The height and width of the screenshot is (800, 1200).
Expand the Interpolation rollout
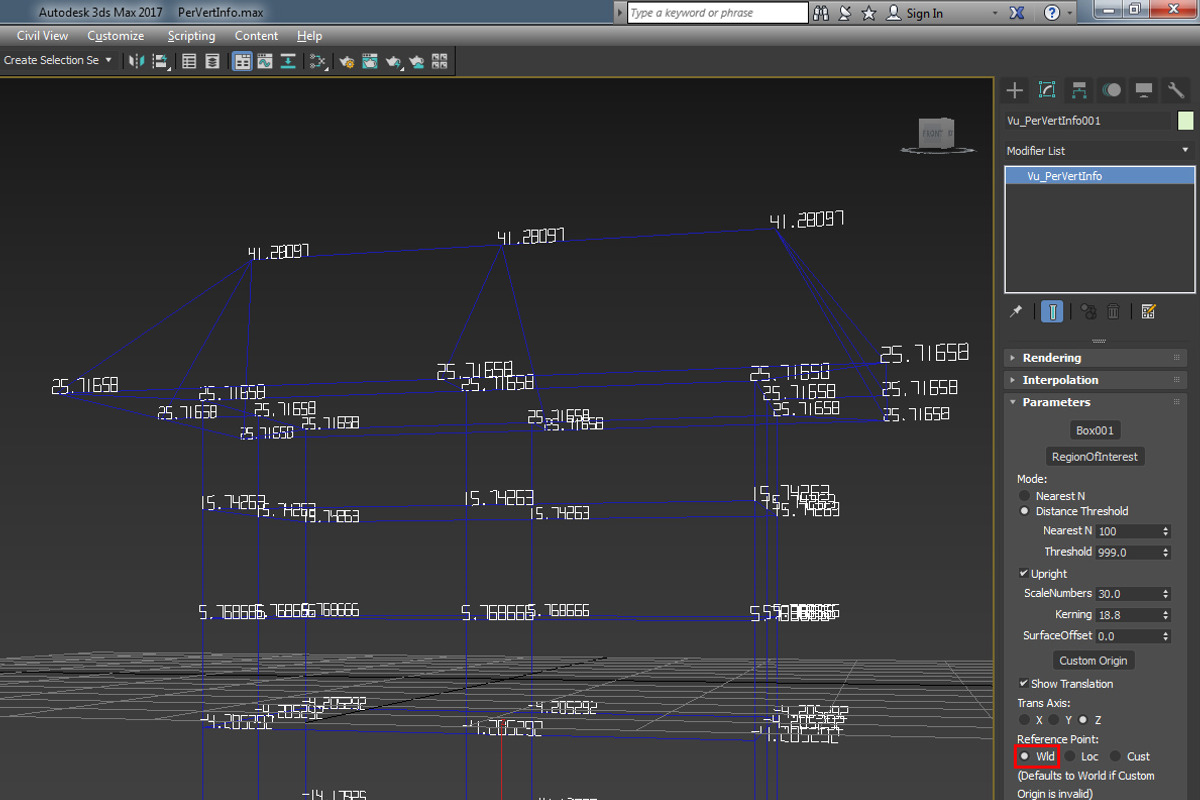coord(1096,380)
